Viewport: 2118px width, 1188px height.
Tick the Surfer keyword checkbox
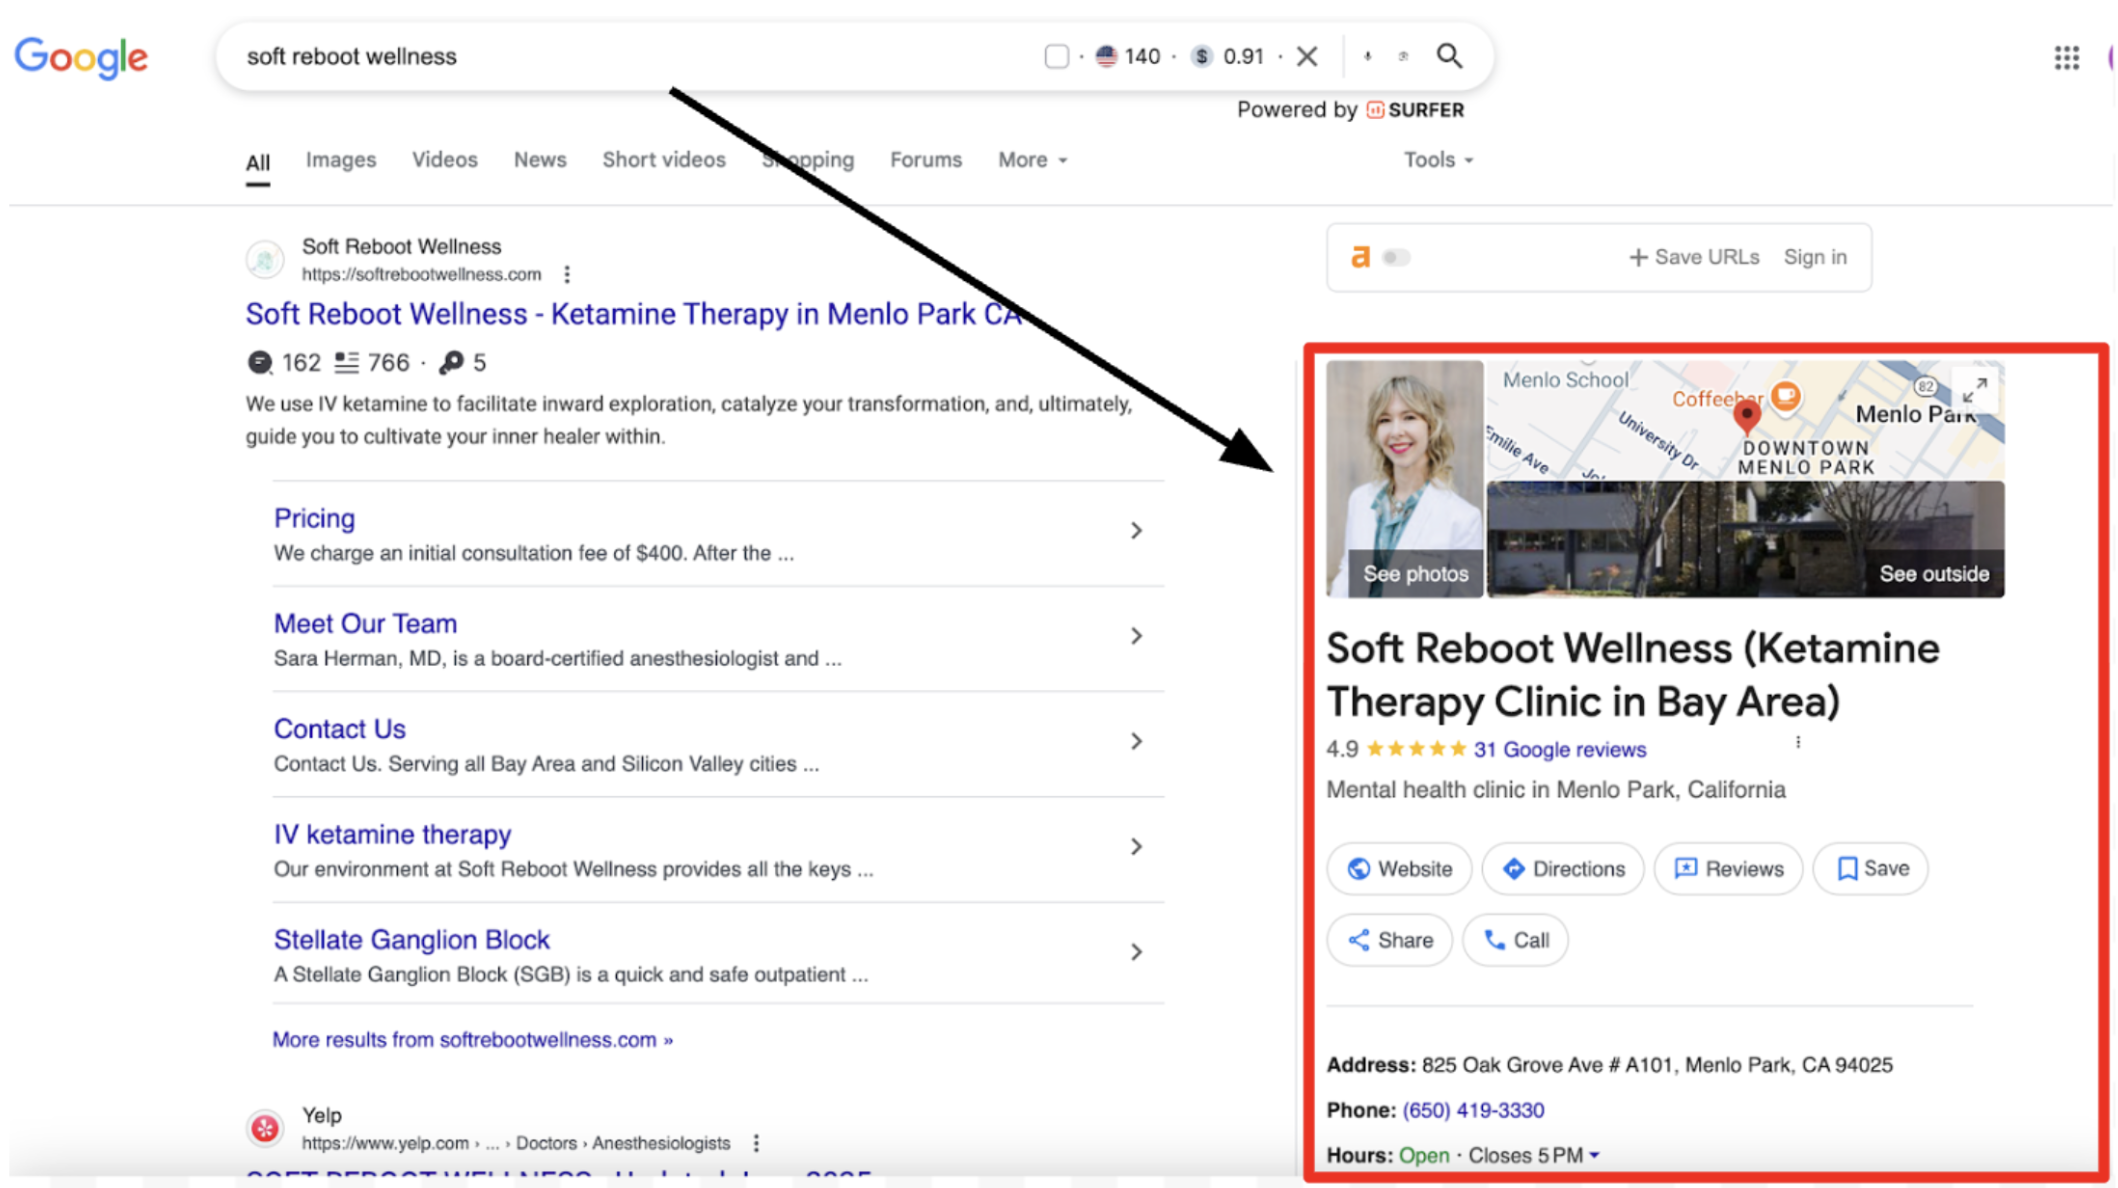(1056, 56)
